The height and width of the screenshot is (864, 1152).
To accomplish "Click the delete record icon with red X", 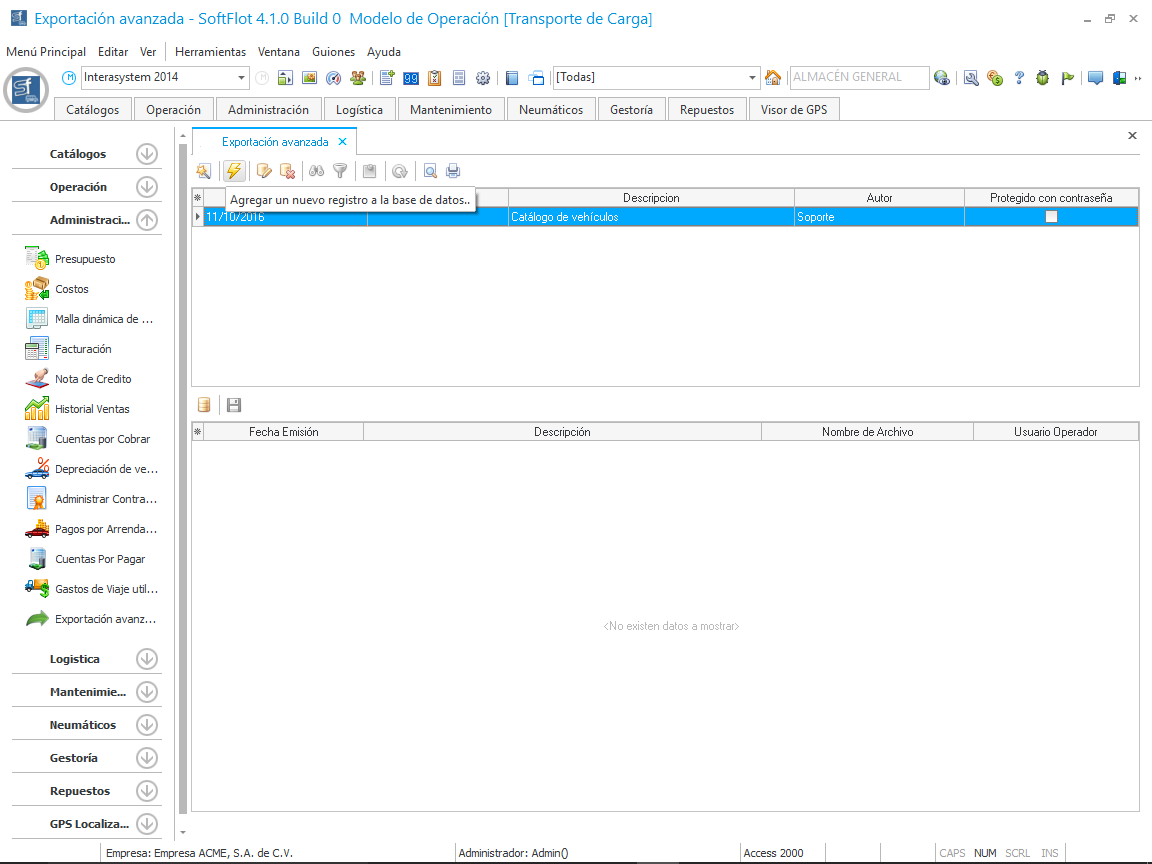I will point(287,171).
